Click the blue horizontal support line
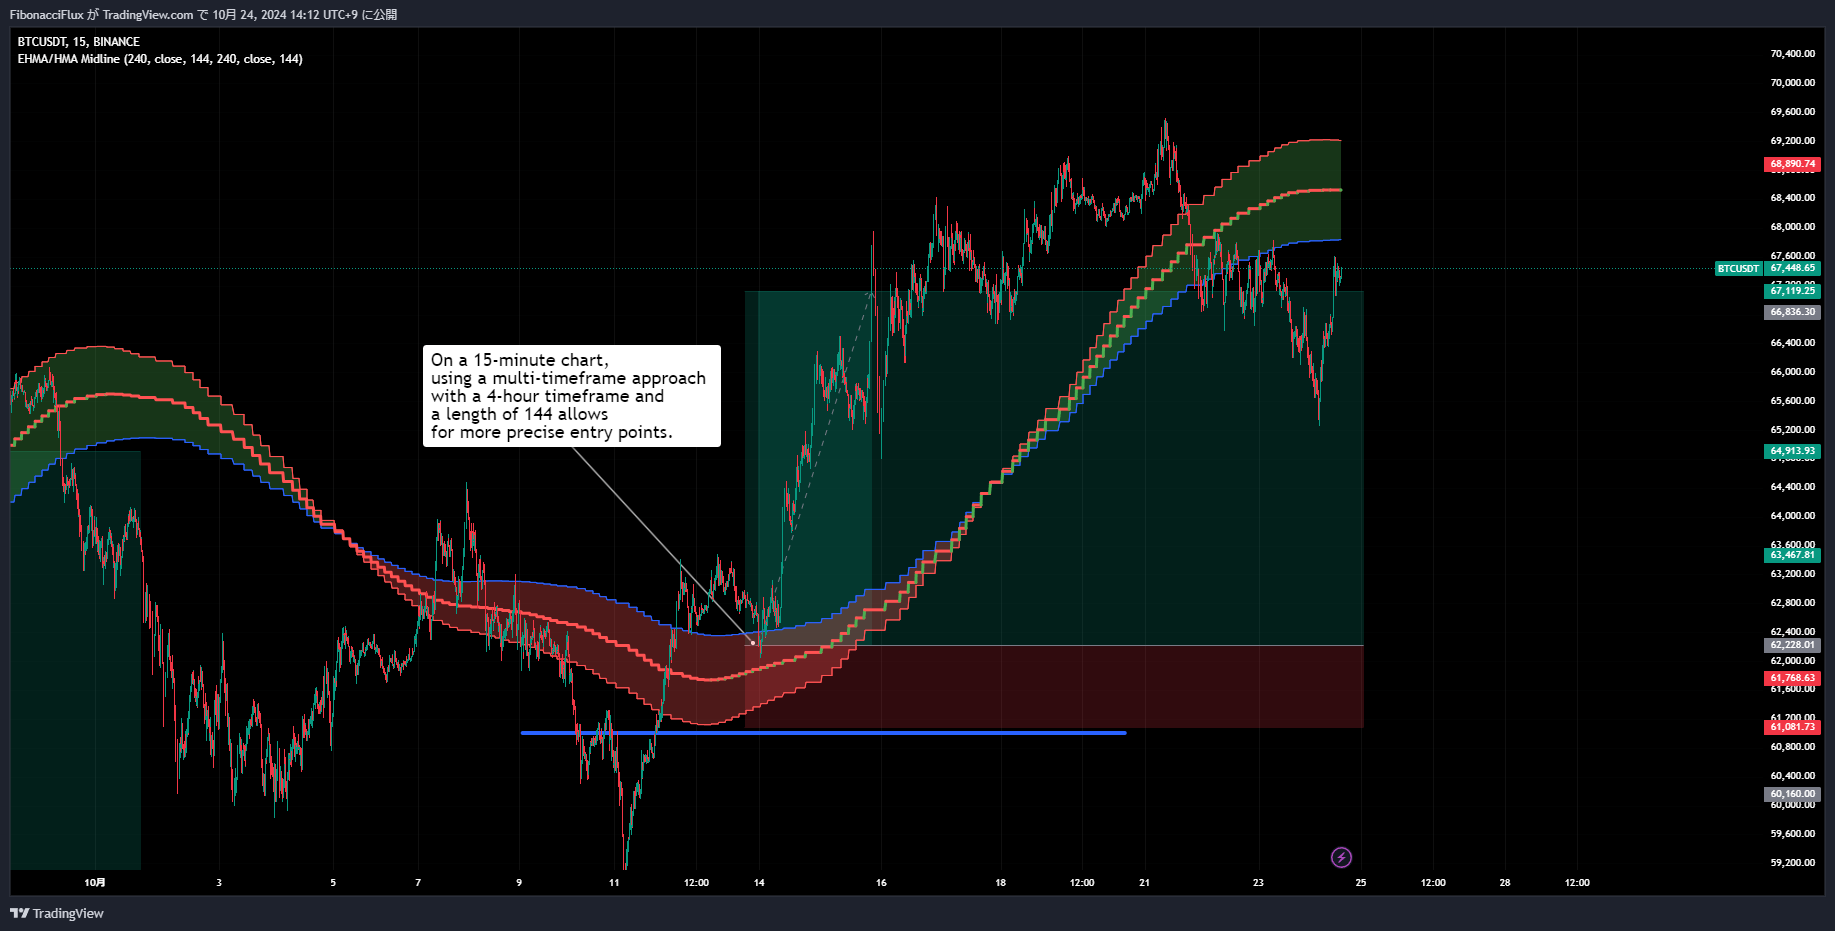Viewport: 1835px width, 931px height. 823,733
